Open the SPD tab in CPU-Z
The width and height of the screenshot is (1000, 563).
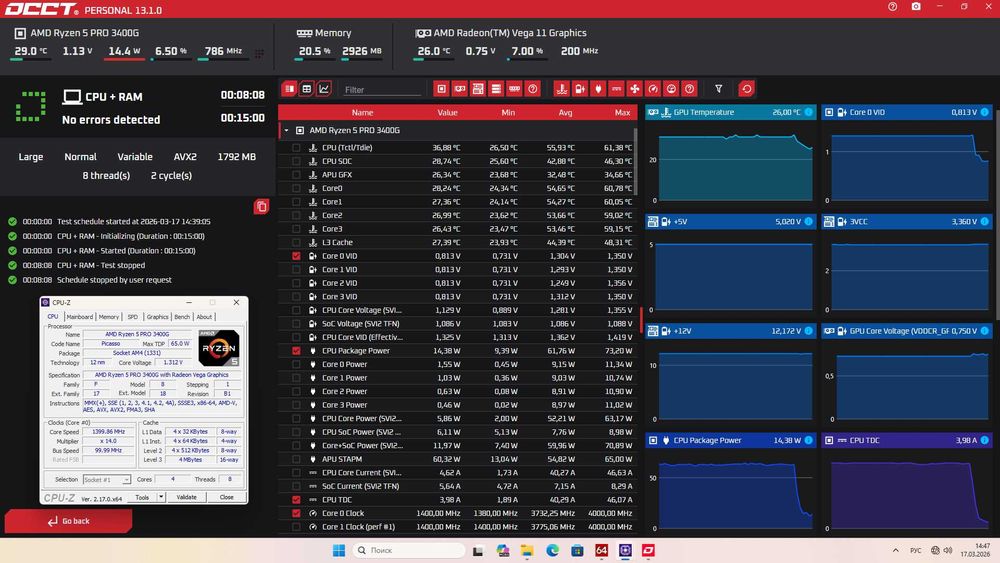[133, 317]
